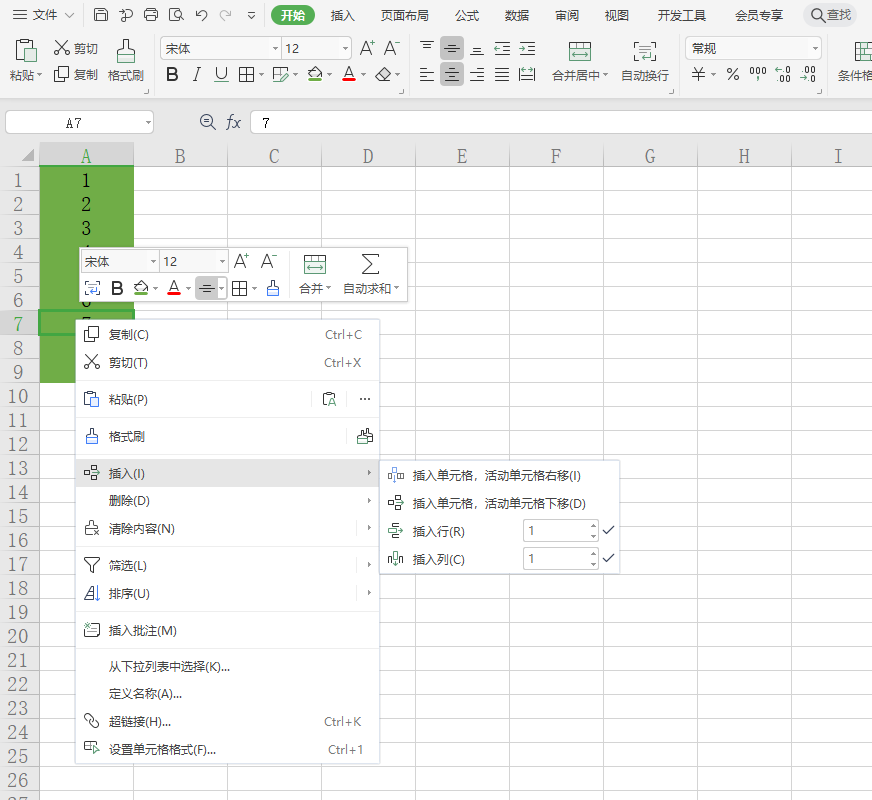The height and width of the screenshot is (800, 872).
Task: Click the Print Preview icon
Action: (176, 15)
